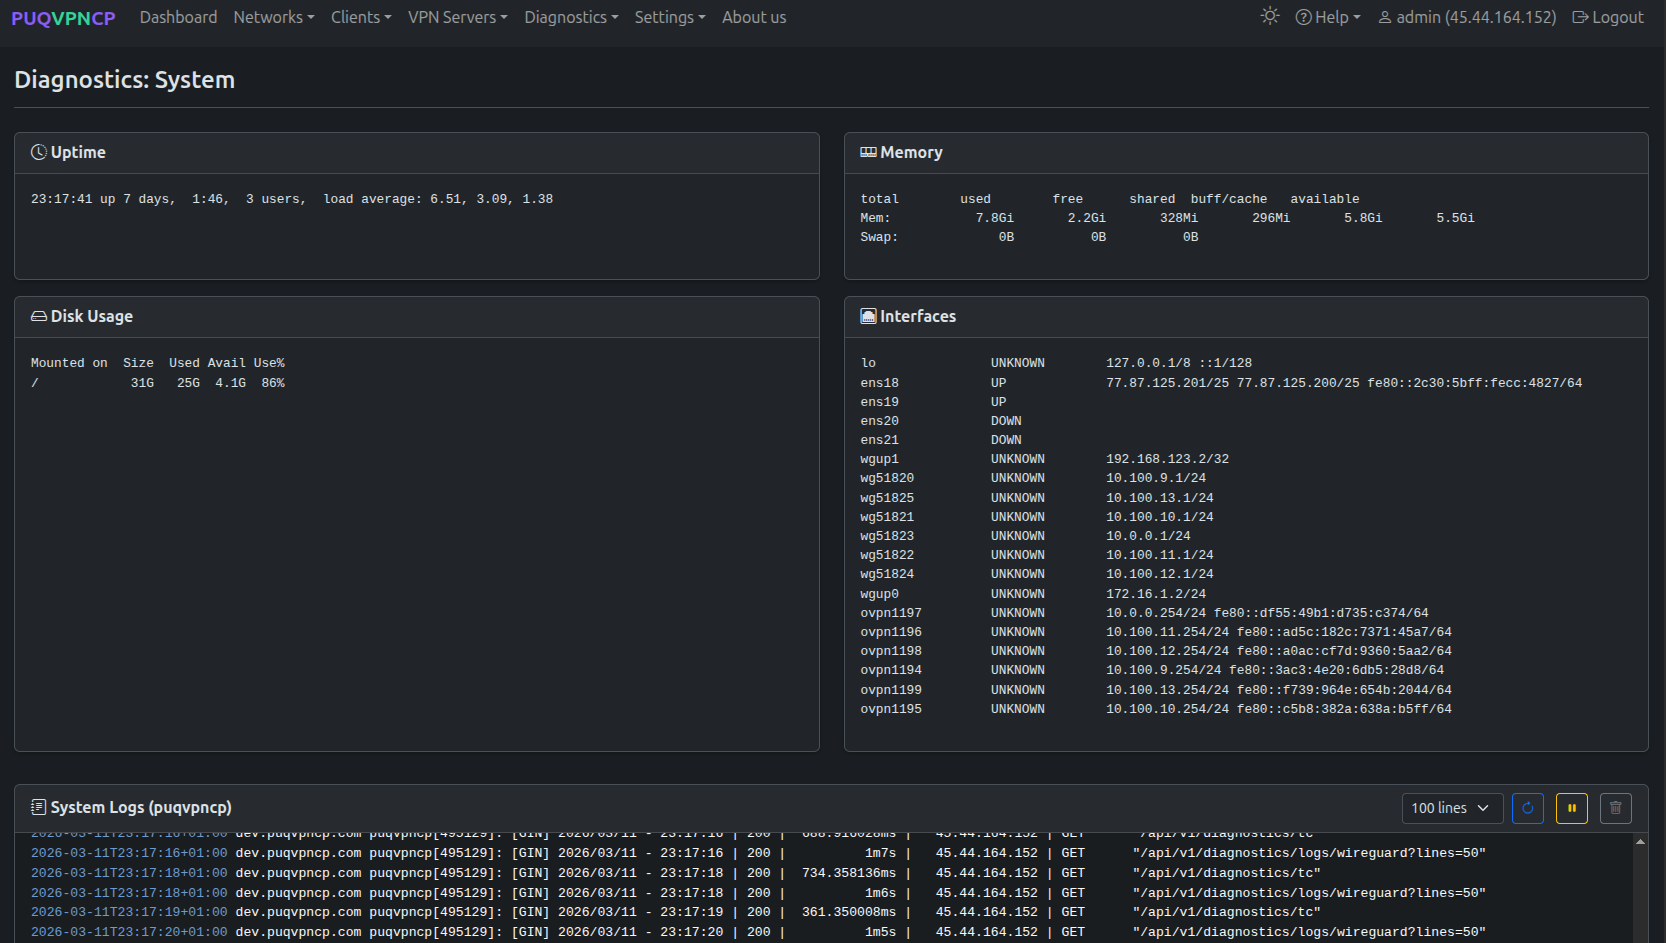Click the 23:17:19 log entry path /api/v1/diagnostics/tc
Image resolution: width=1666 pixels, height=943 pixels.
[1226, 912]
